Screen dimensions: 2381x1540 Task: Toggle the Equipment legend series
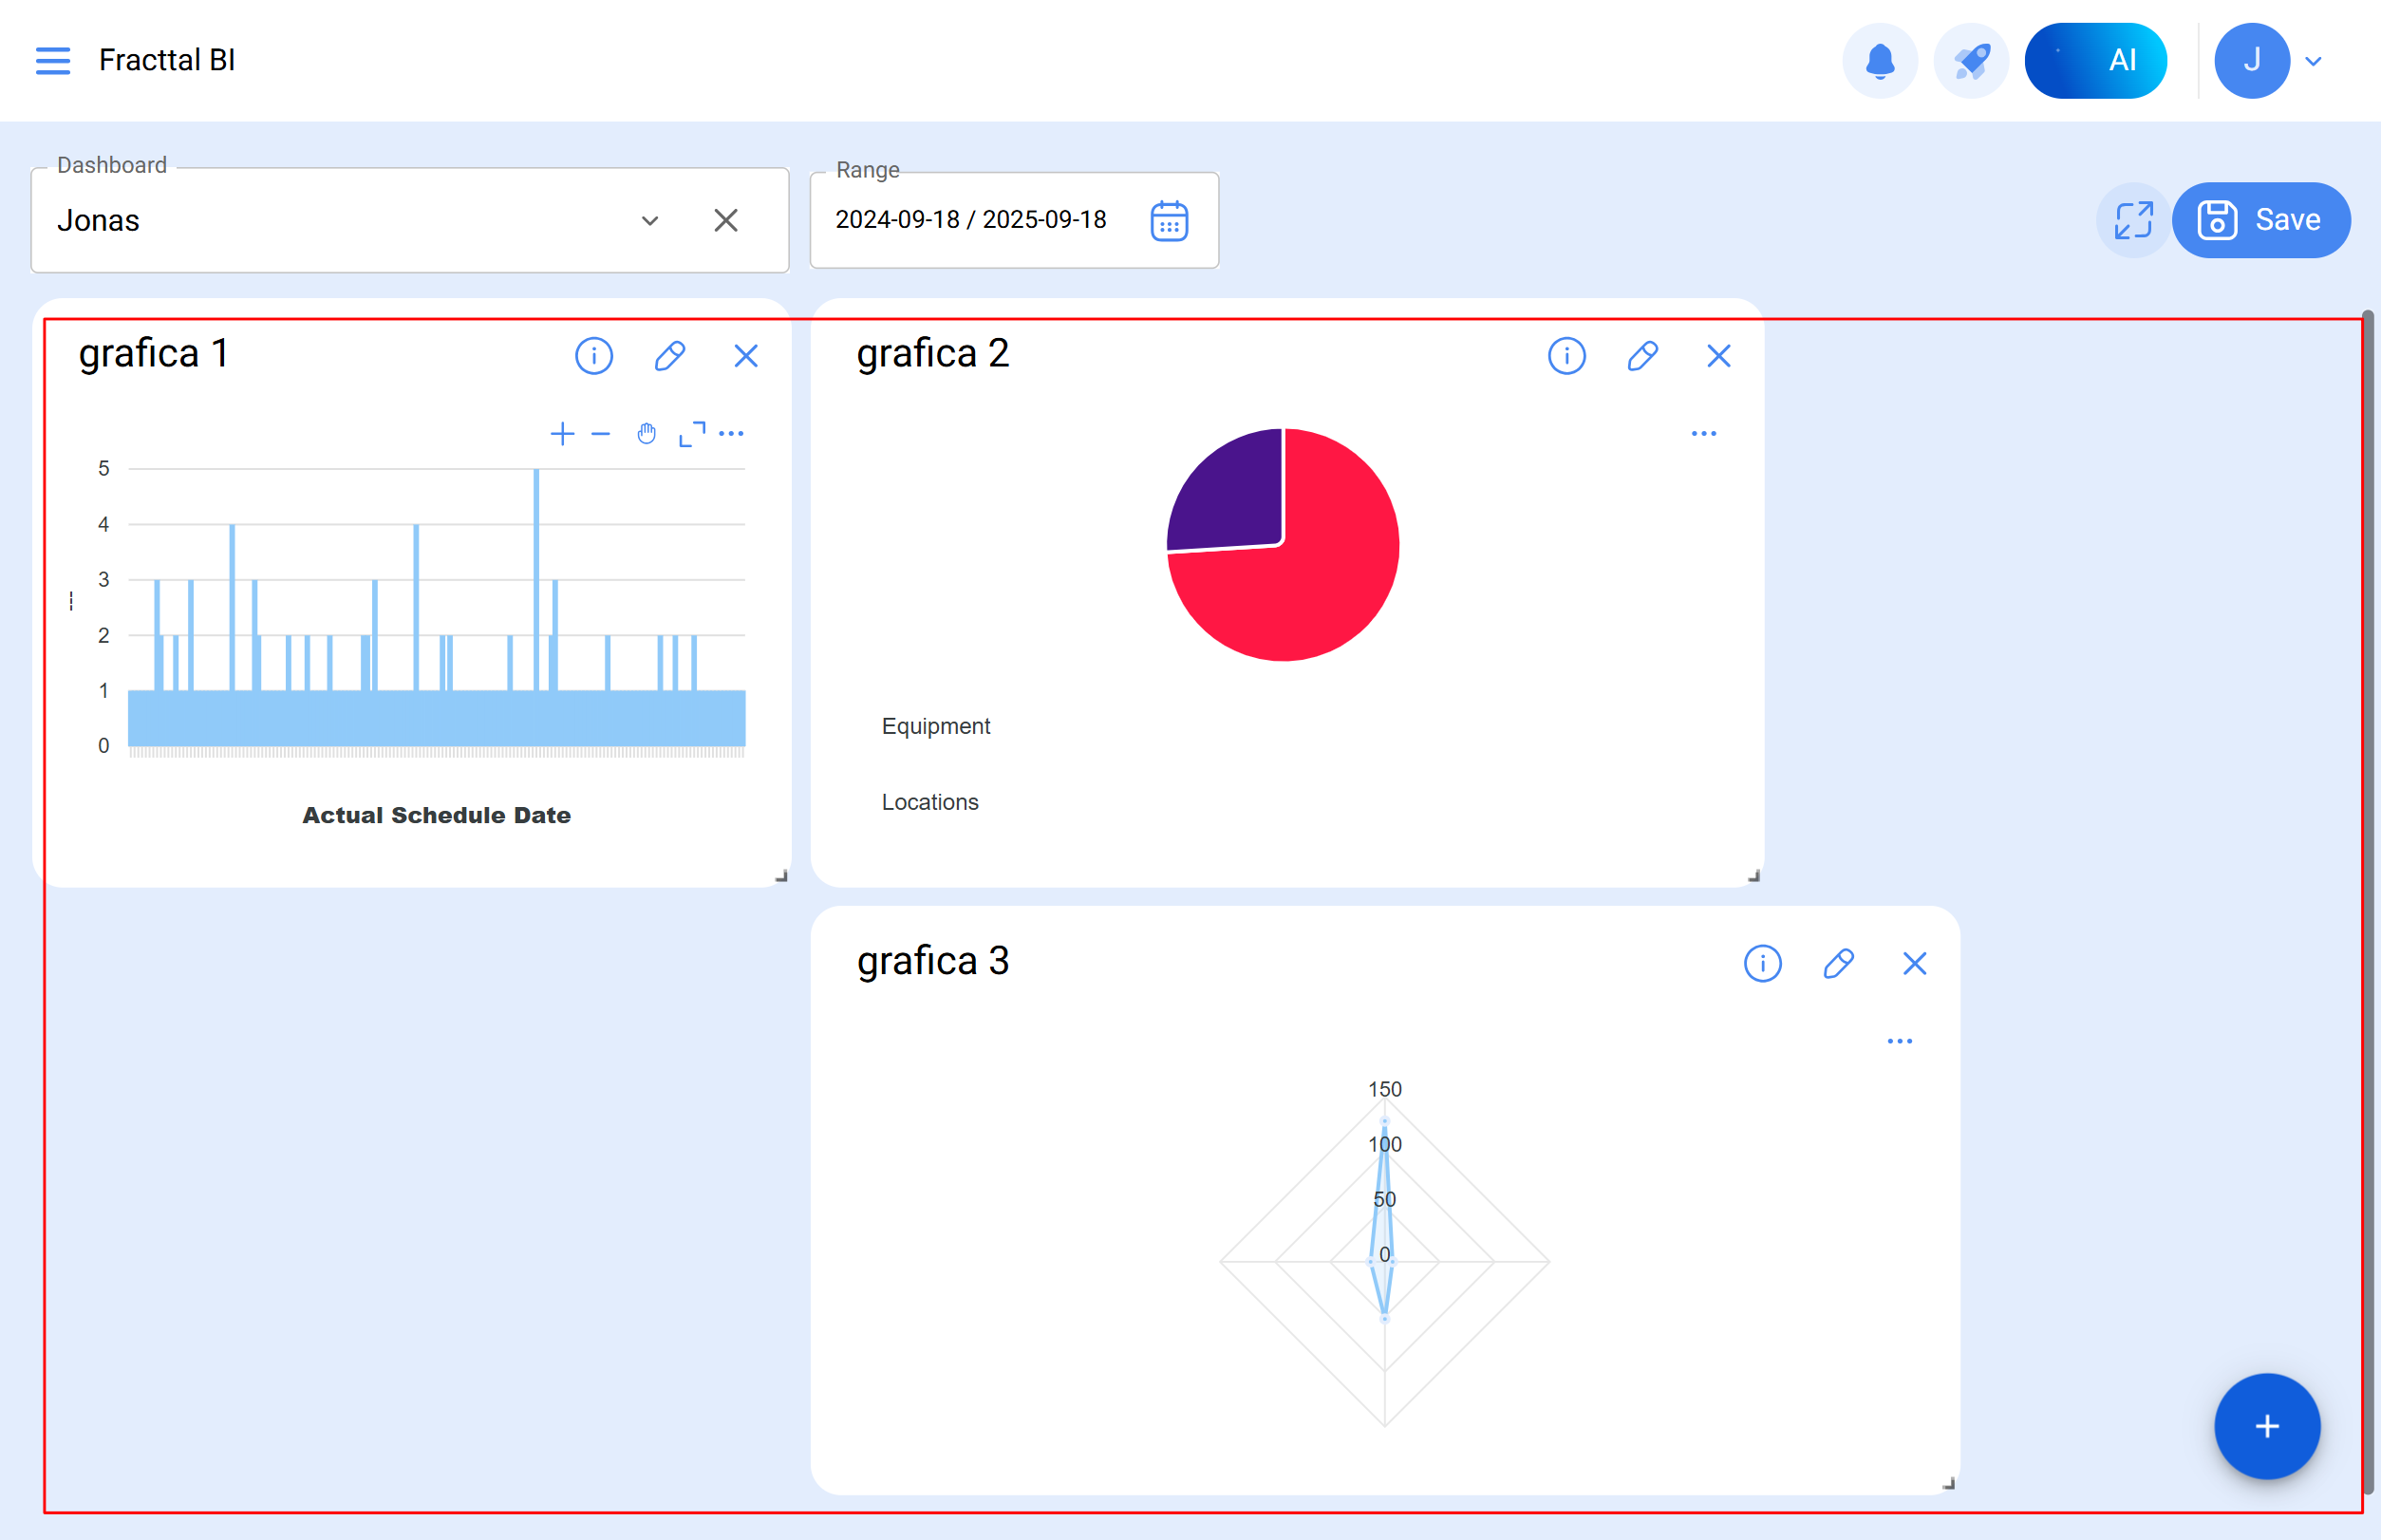pos(935,726)
